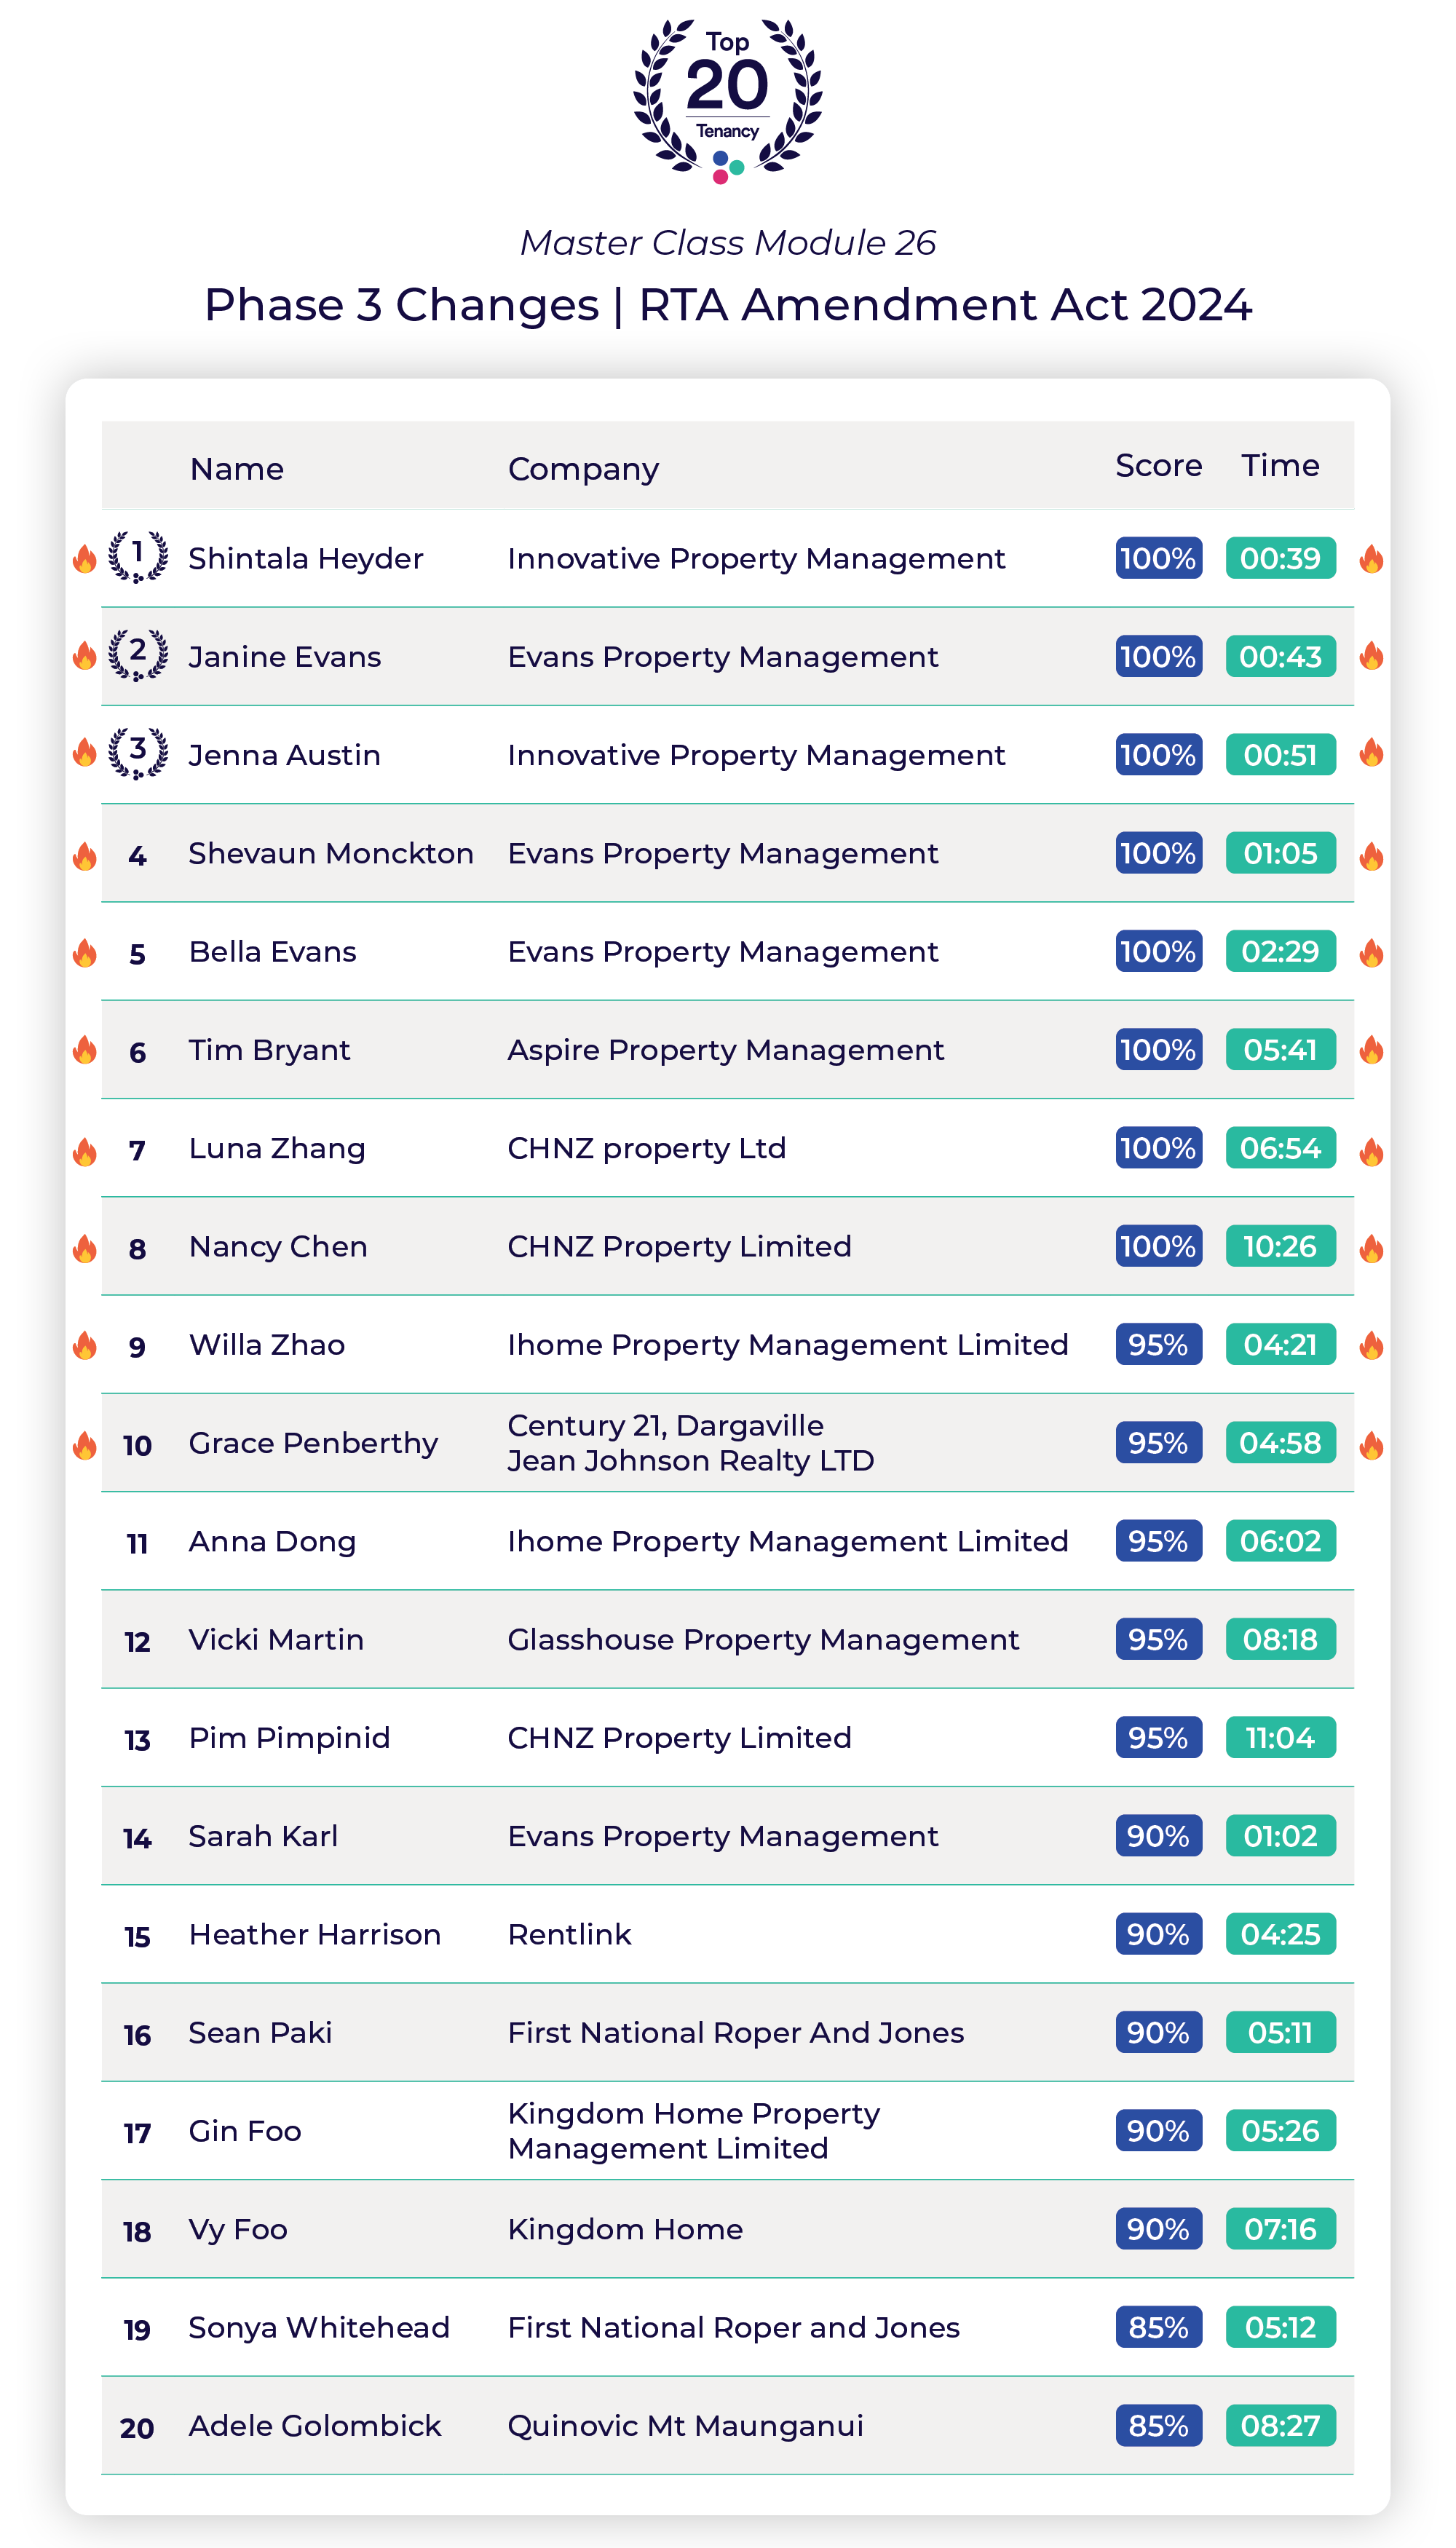Select the name Luna Zhang
The width and height of the screenshot is (1456, 2548).
coord(277,1148)
